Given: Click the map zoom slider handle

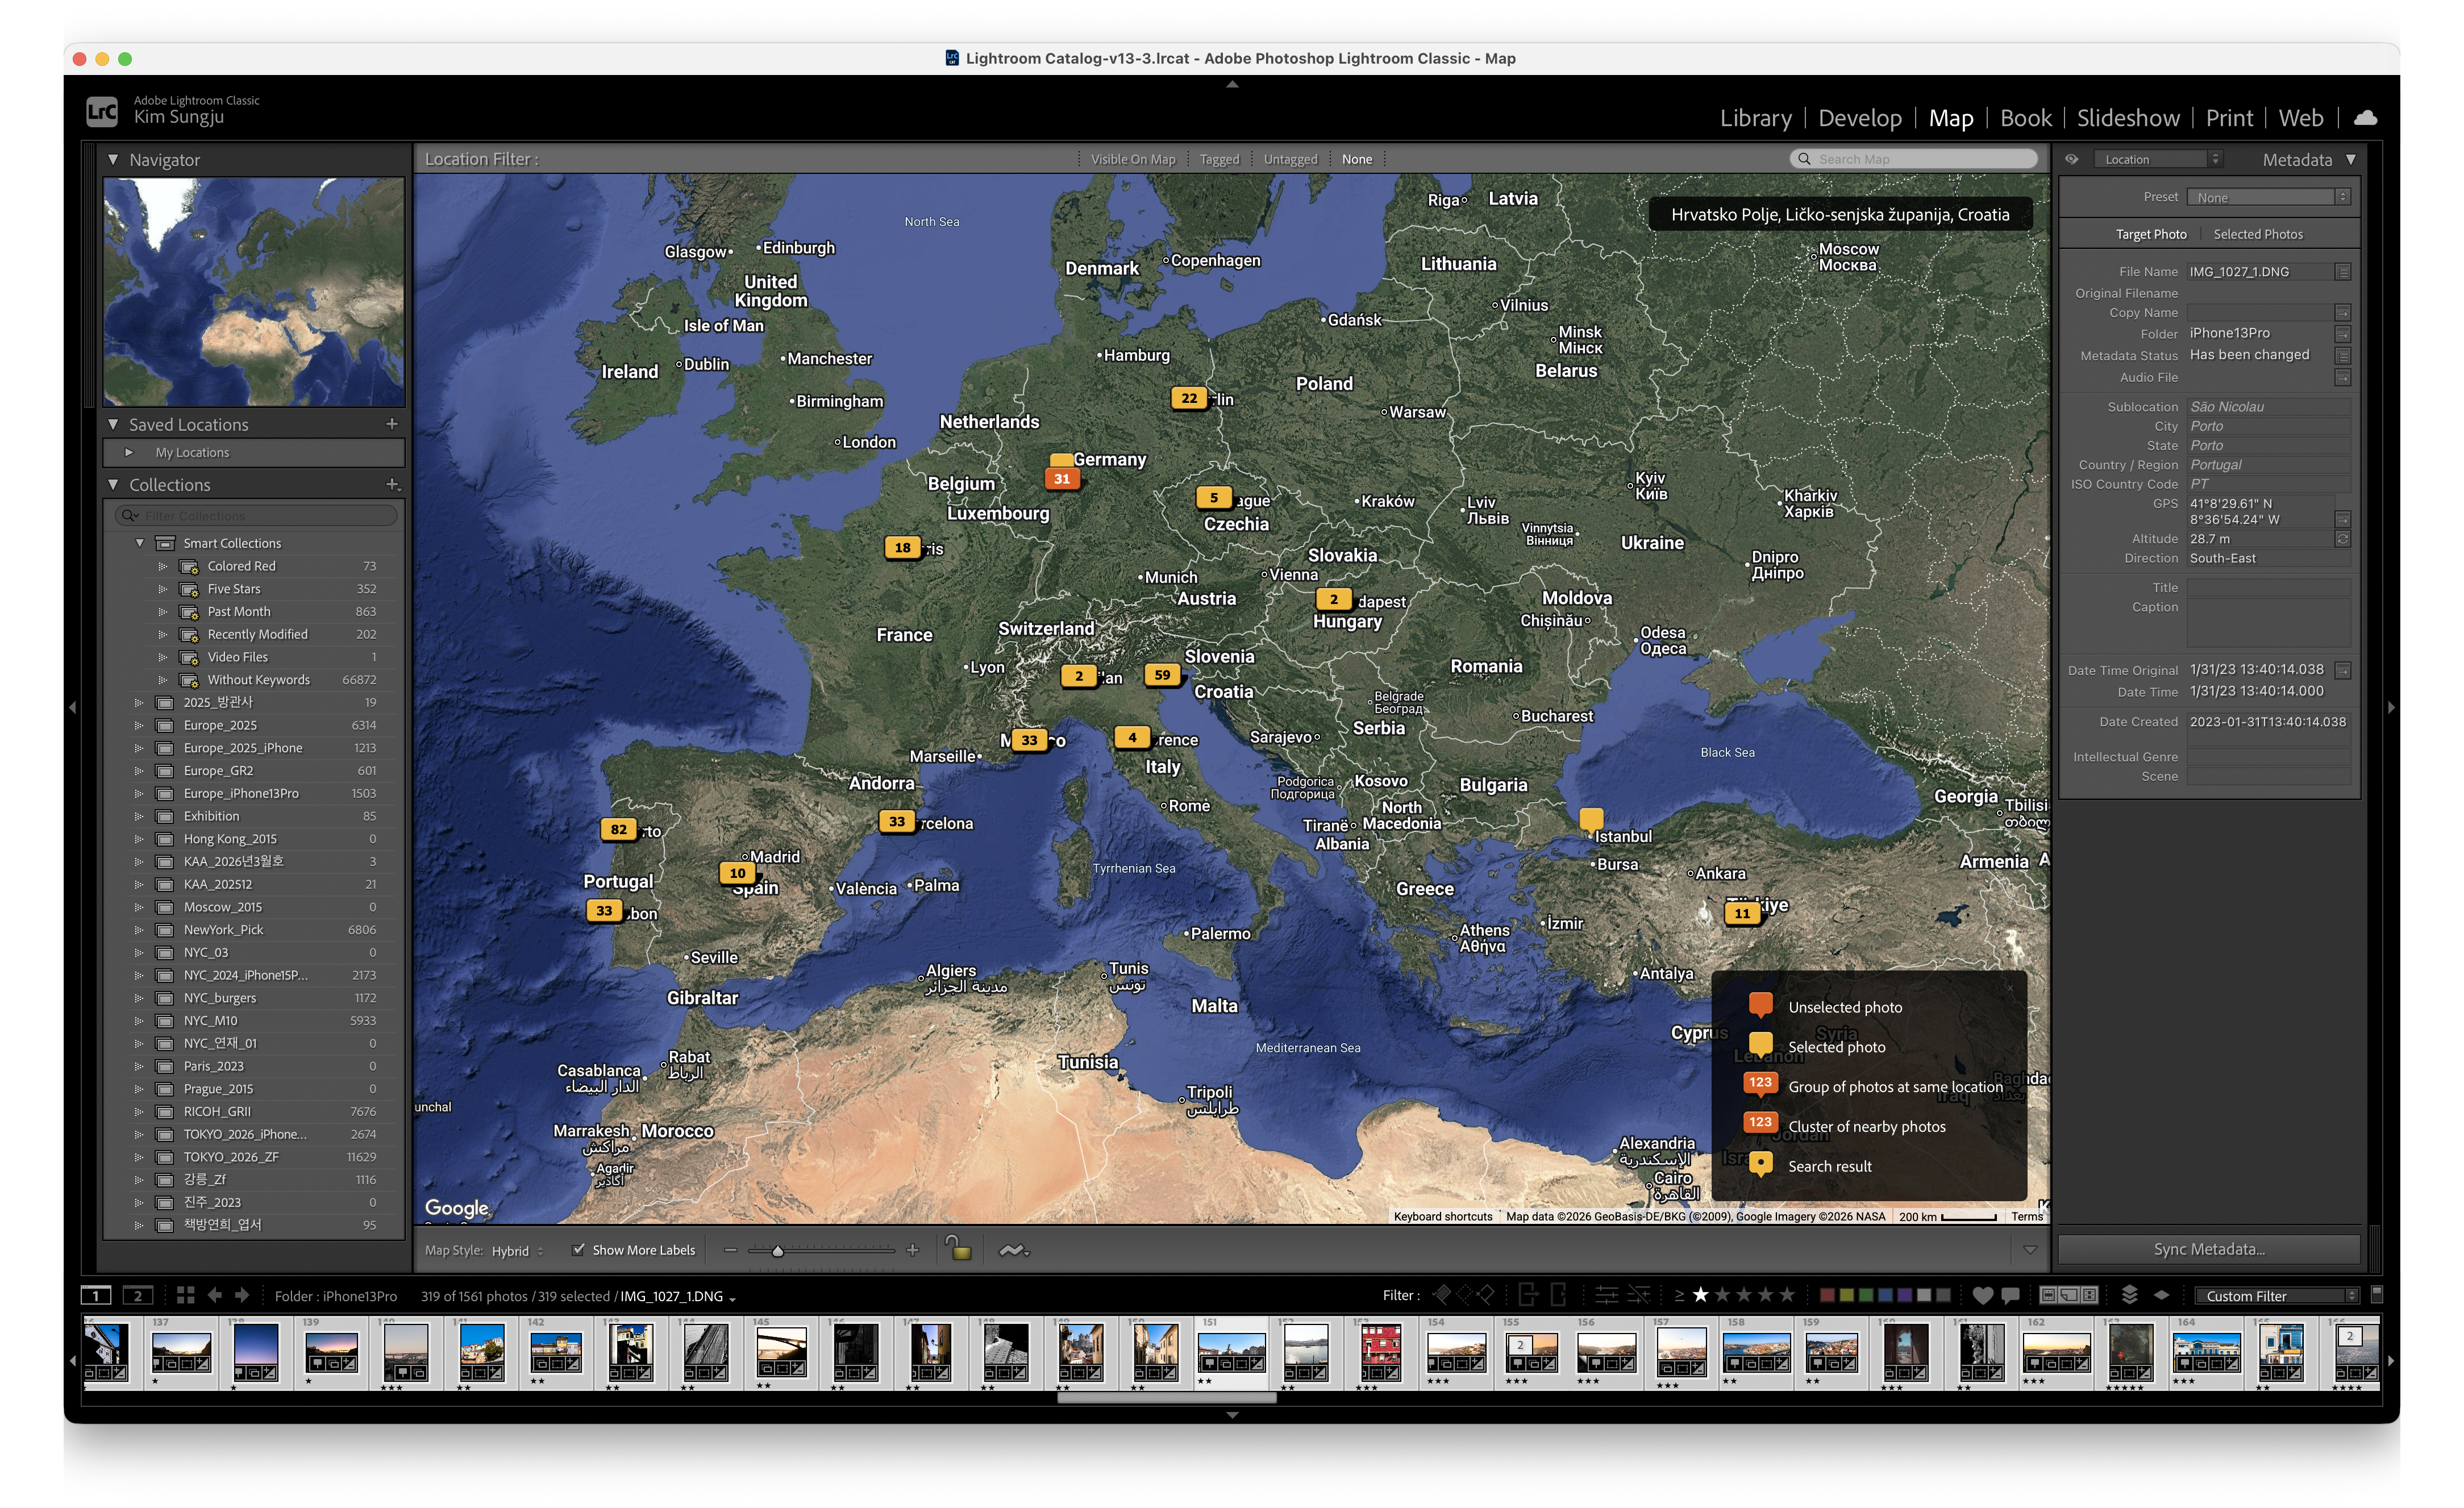Looking at the screenshot, I should coord(777,1251).
